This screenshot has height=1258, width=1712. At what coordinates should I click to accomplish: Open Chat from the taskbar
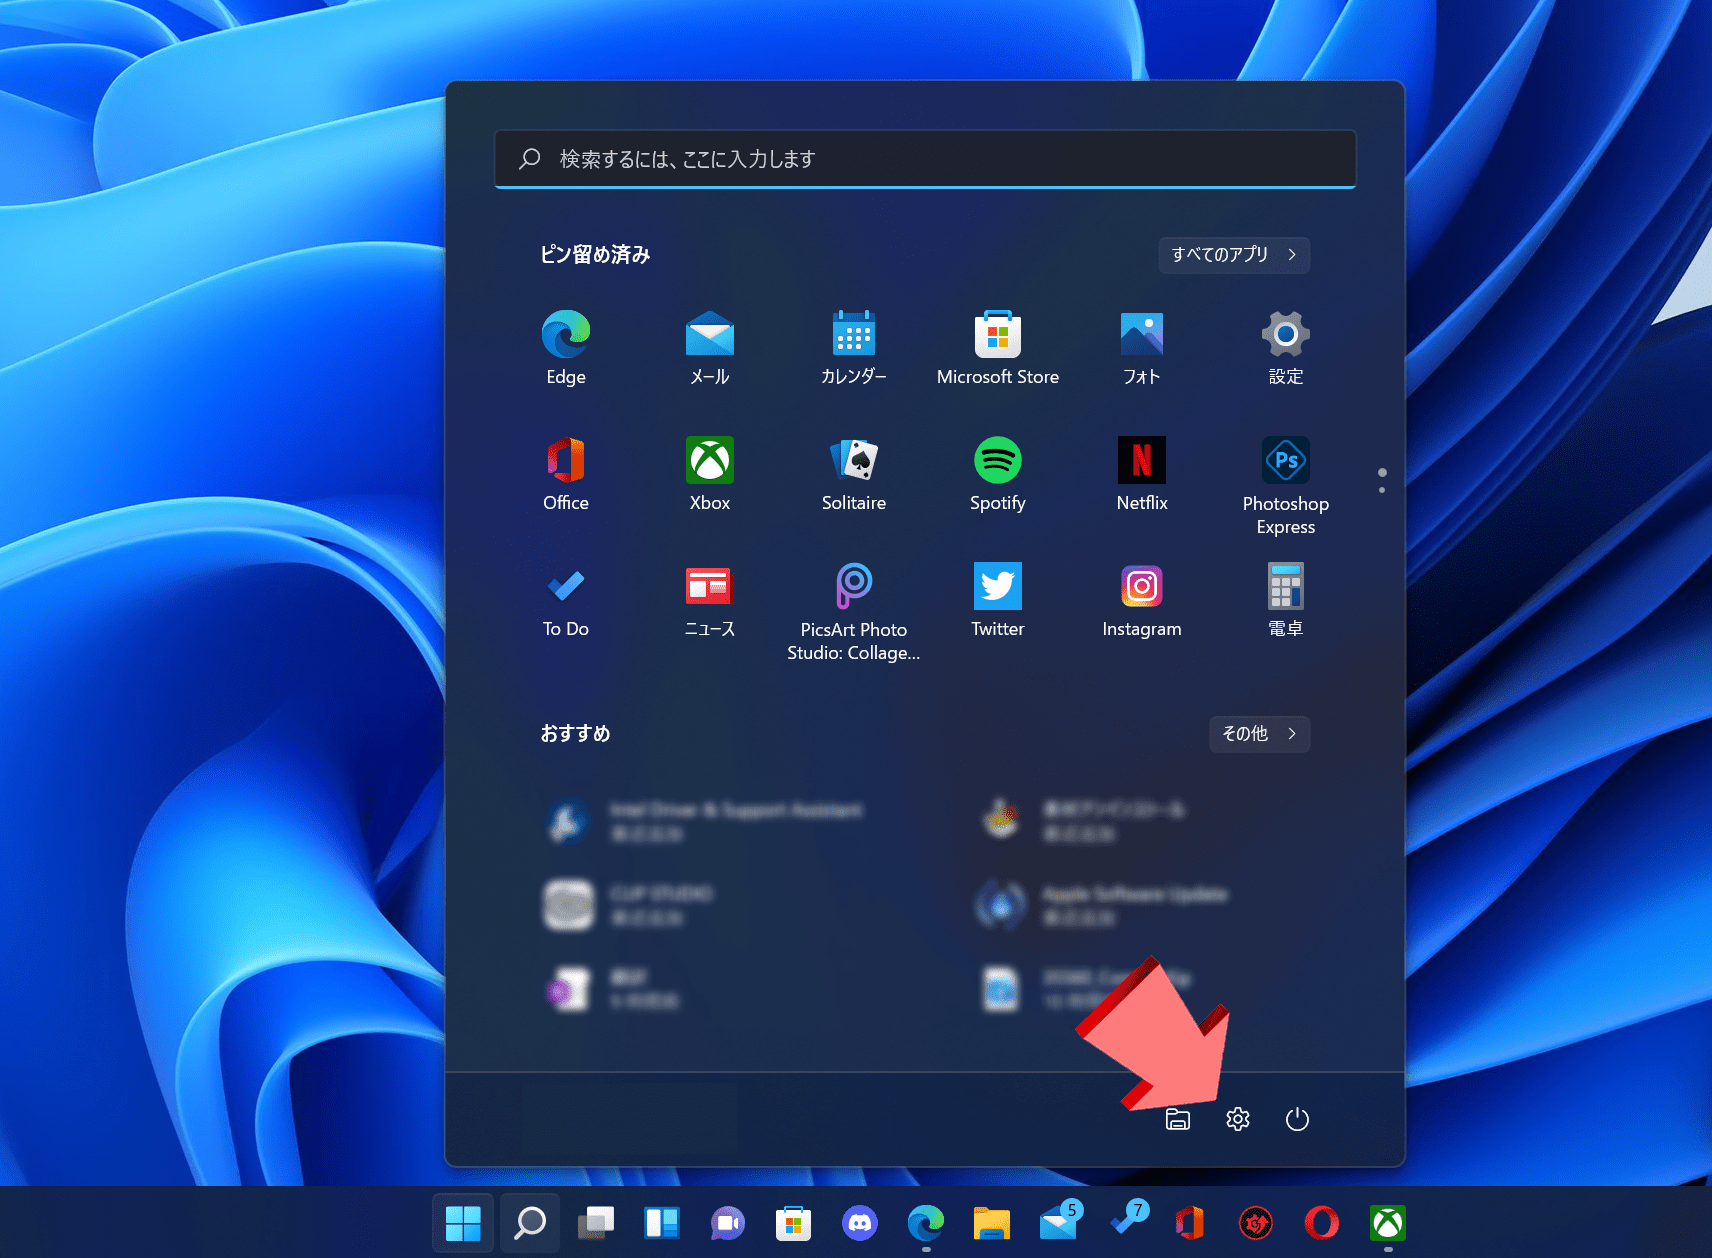click(728, 1222)
